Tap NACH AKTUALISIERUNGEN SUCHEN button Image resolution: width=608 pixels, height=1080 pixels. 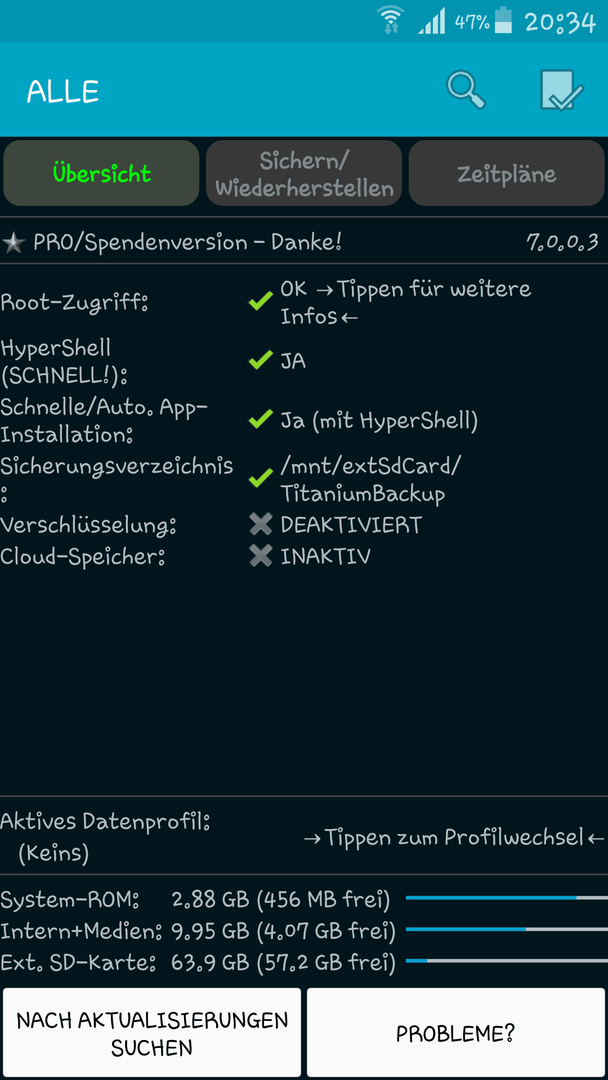click(151, 1033)
